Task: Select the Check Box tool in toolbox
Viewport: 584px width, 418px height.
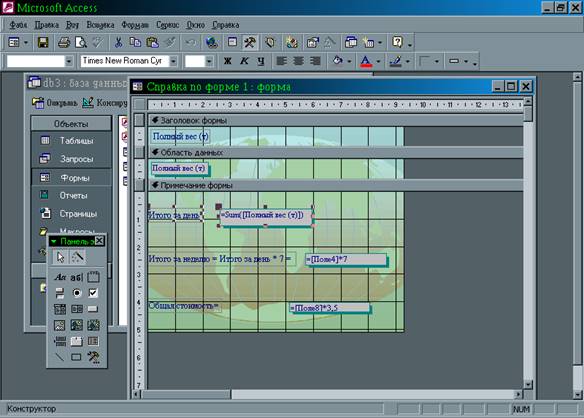Action: 93,293
